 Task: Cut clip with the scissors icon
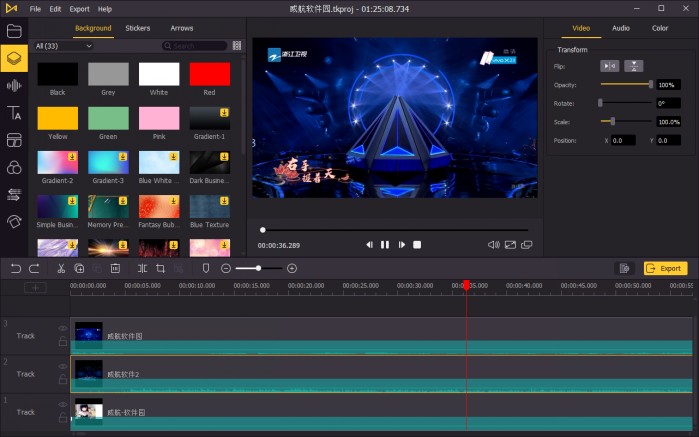coord(61,268)
